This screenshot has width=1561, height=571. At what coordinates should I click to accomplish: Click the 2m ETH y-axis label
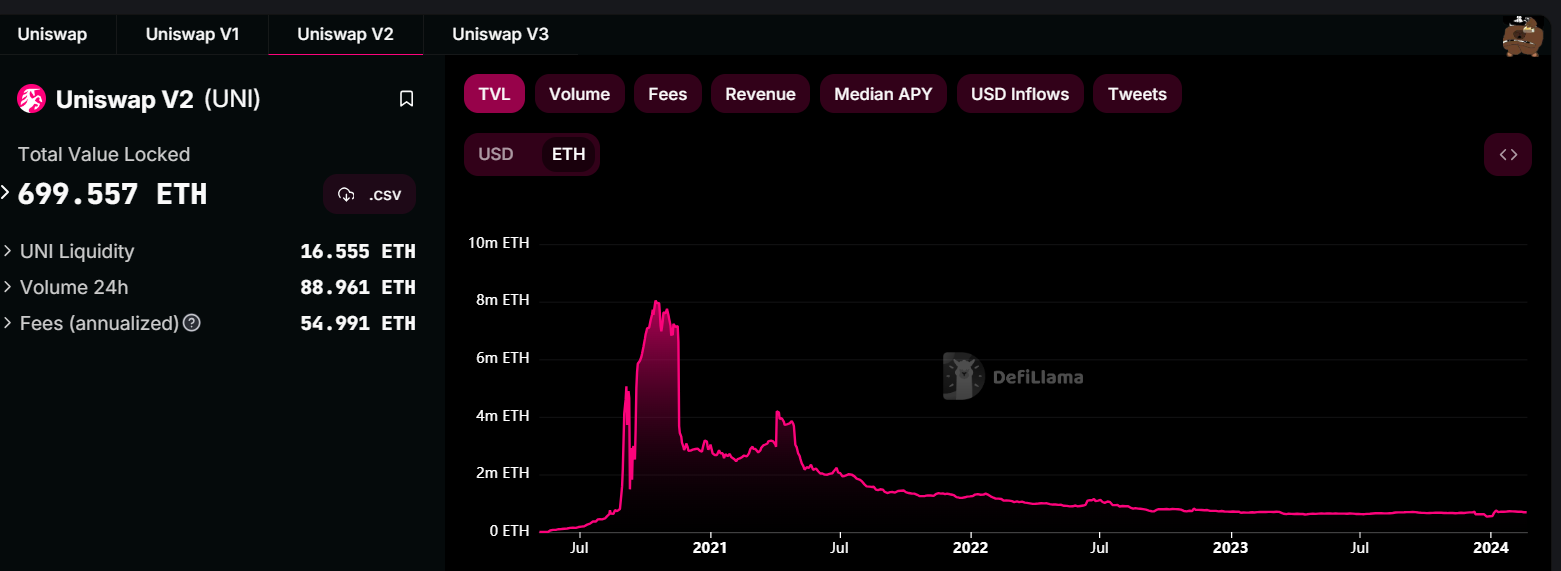(x=502, y=473)
